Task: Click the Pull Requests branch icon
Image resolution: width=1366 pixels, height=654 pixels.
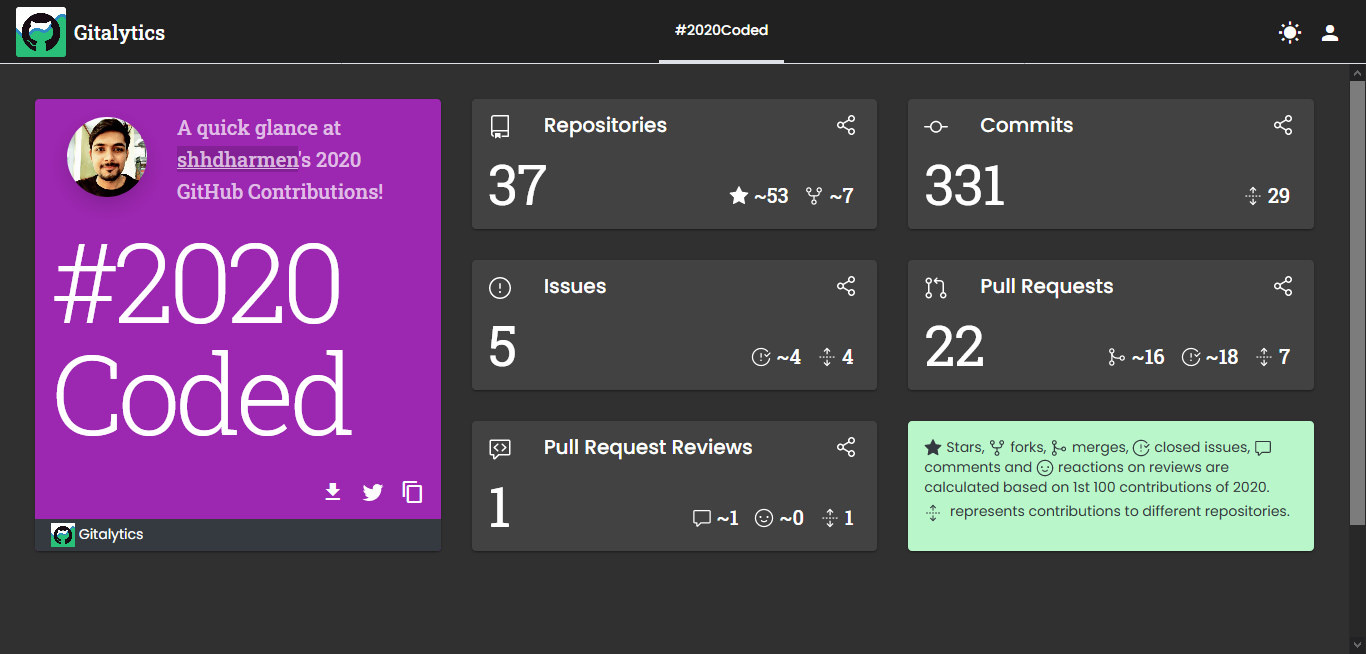Action: (x=936, y=288)
